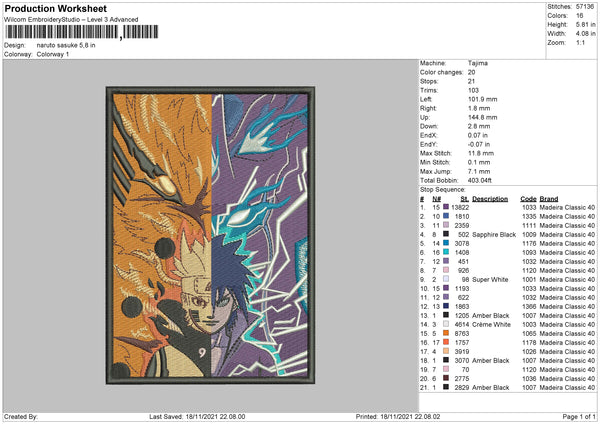600x424 pixels.
Task: Click the Right value 1.8 mm
Action: coord(479,108)
